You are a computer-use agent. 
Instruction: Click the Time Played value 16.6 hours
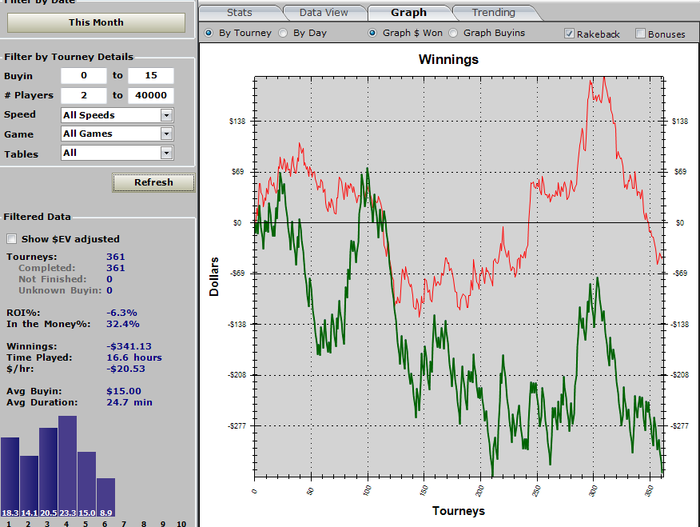[x=134, y=357]
